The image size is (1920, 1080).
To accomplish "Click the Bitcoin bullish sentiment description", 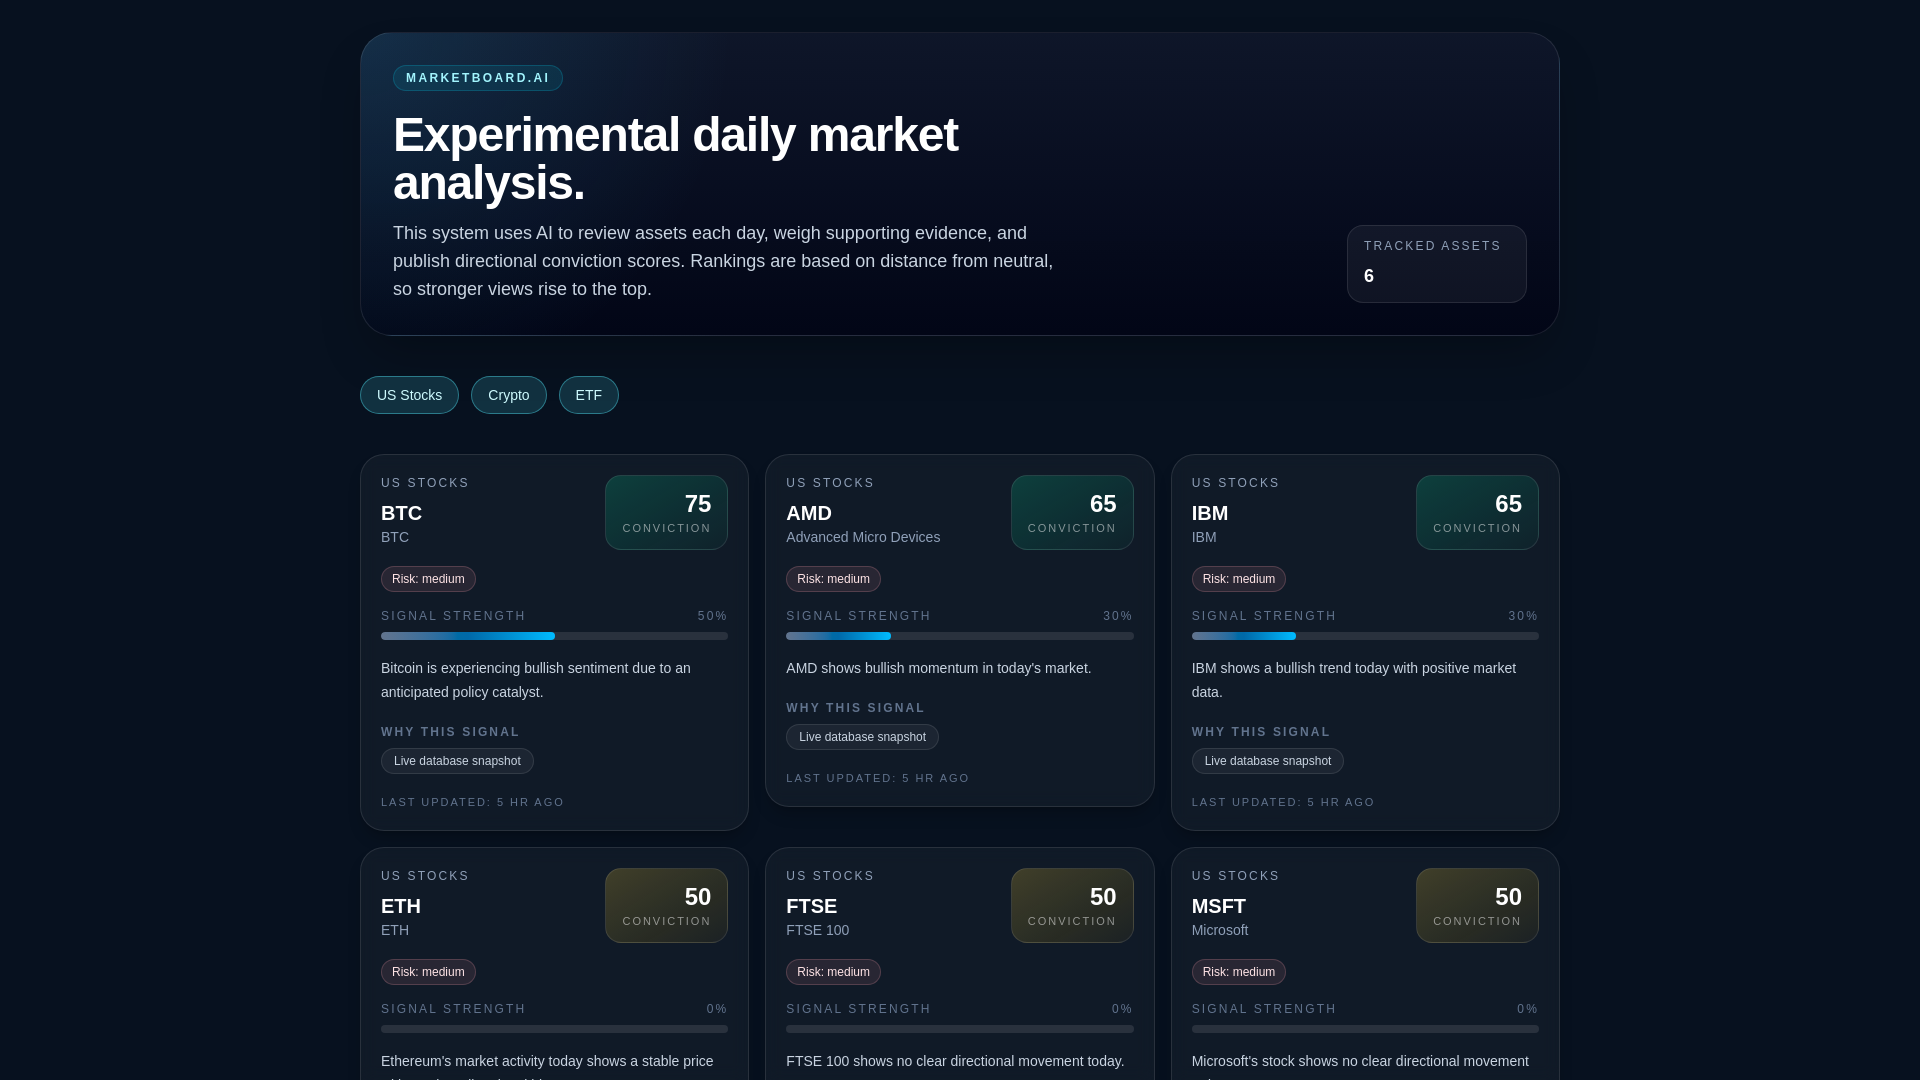I will tap(536, 680).
